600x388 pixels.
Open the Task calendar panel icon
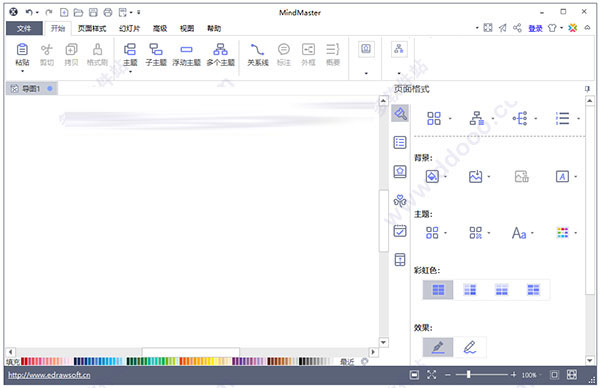pos(400,230)
